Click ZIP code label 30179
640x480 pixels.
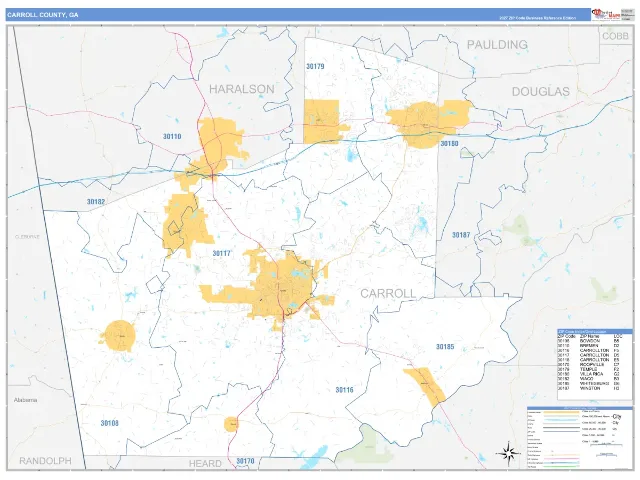(315, 67)
